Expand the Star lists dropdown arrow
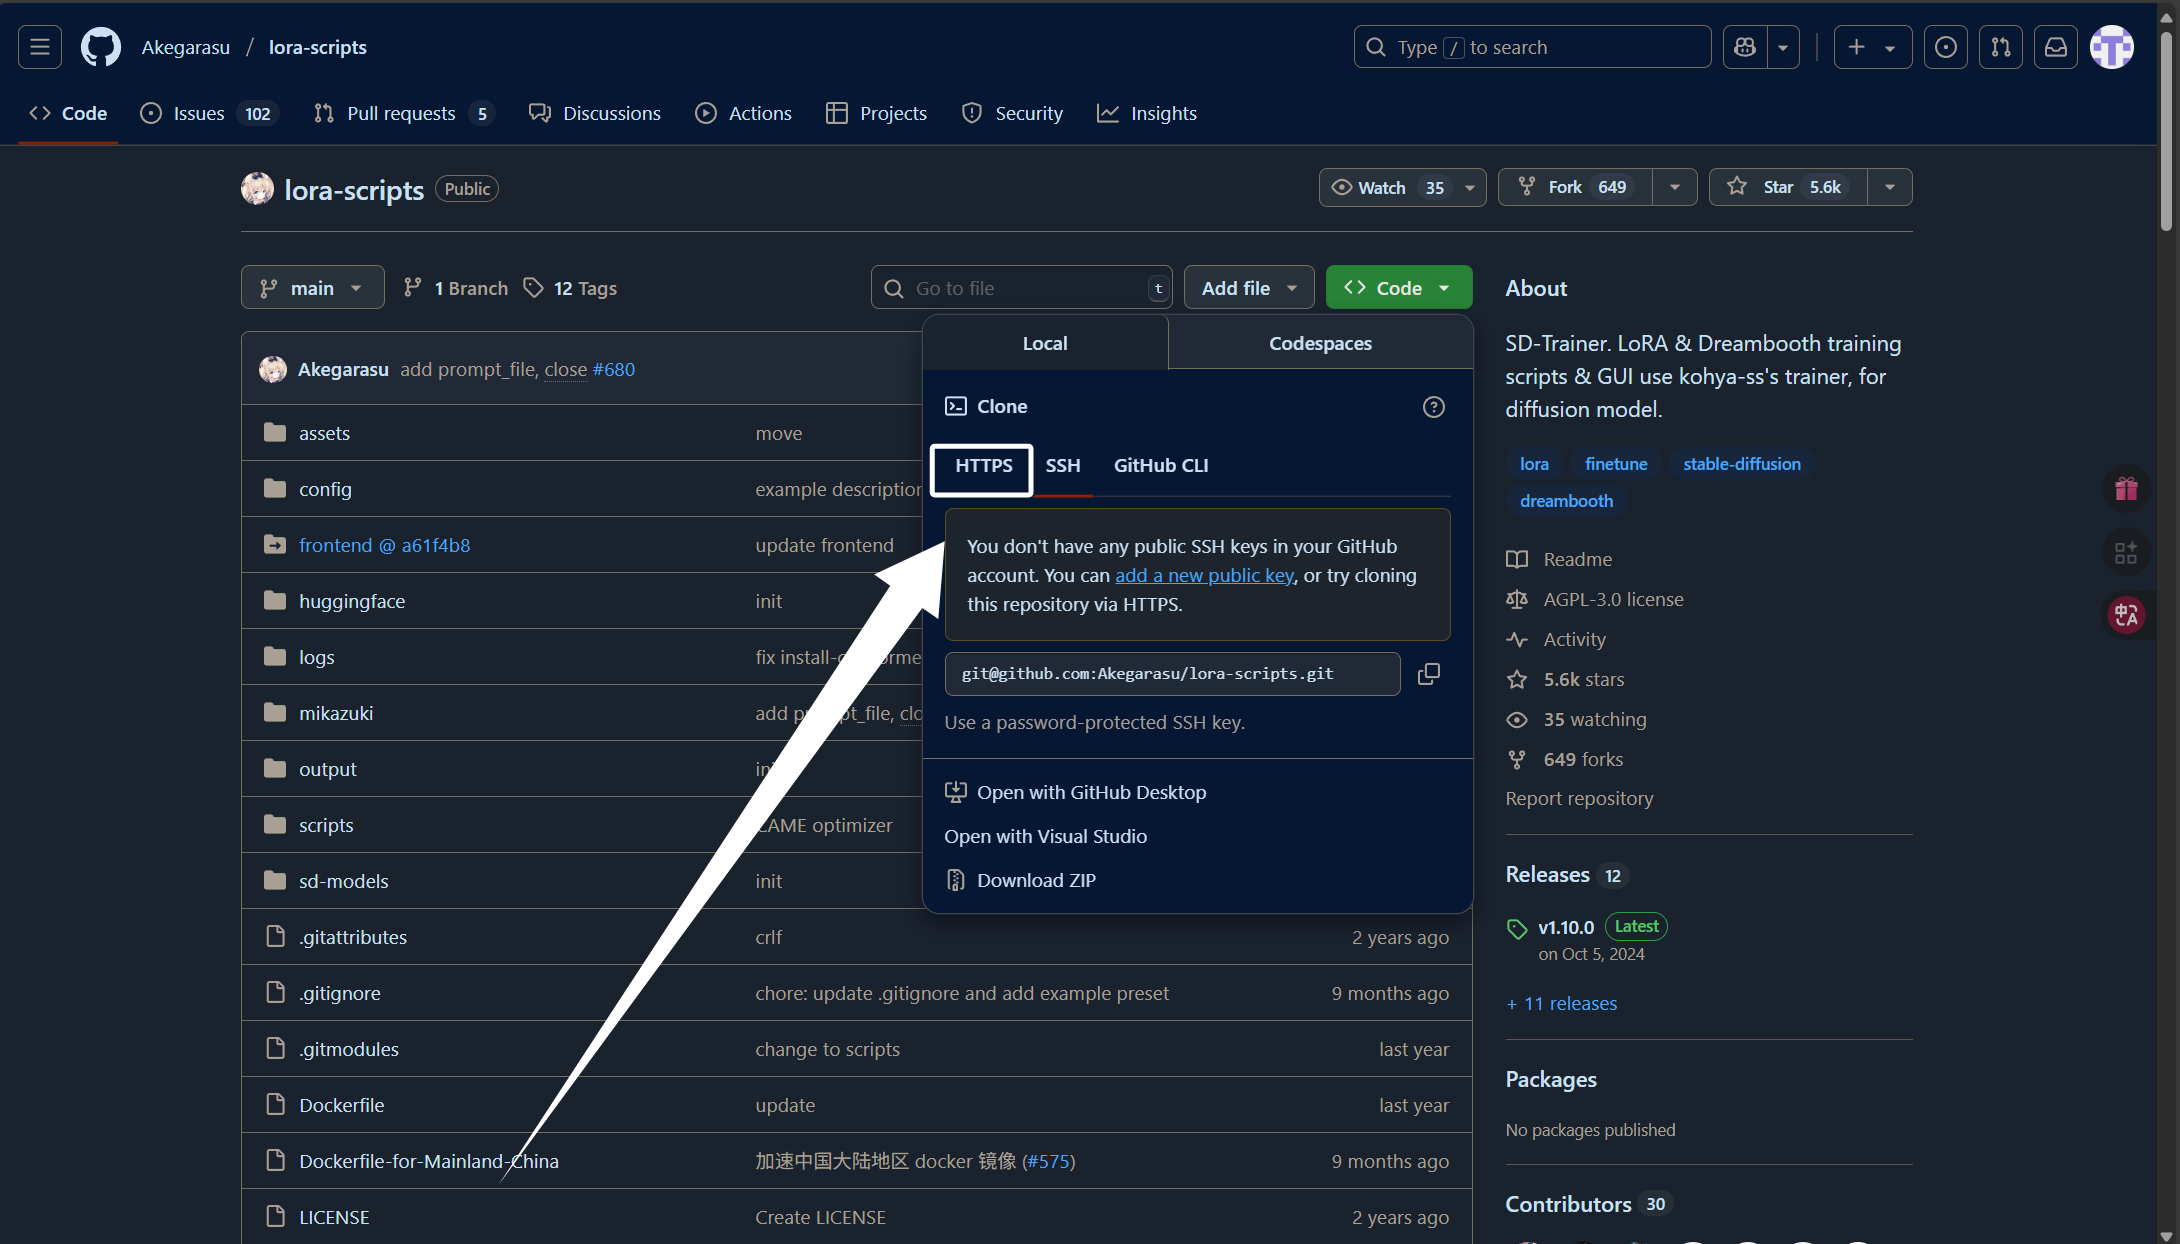Image resolution: width=2180 pixels, height=1244 pixels. [x=1890, y=187]
